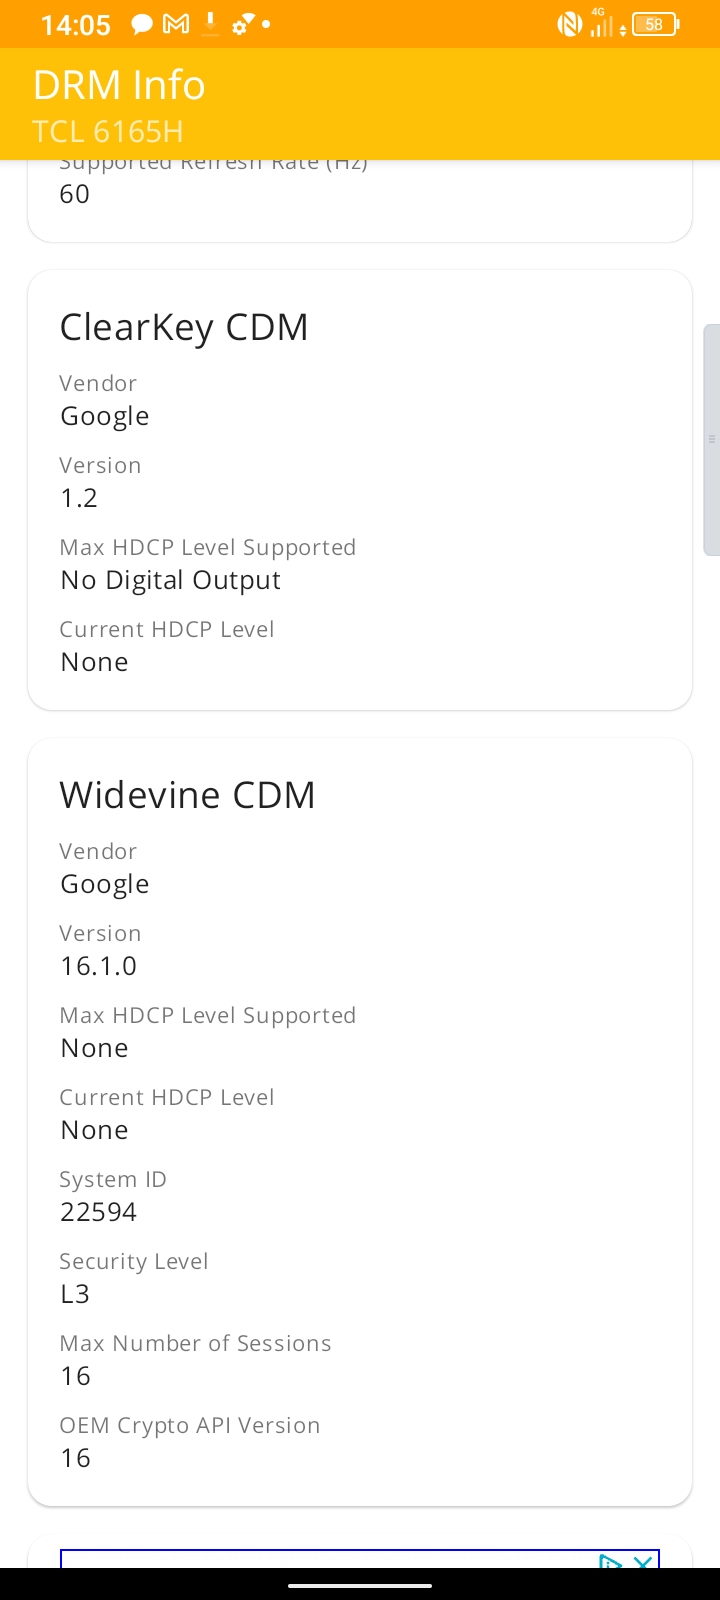Tap the battery level indicator
The image size is (720, 1600).
point(656,24)
